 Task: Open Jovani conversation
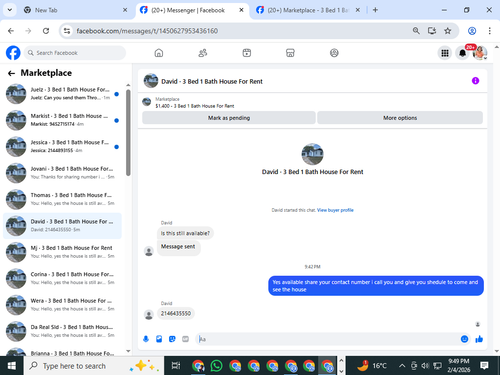pos(62,173)
